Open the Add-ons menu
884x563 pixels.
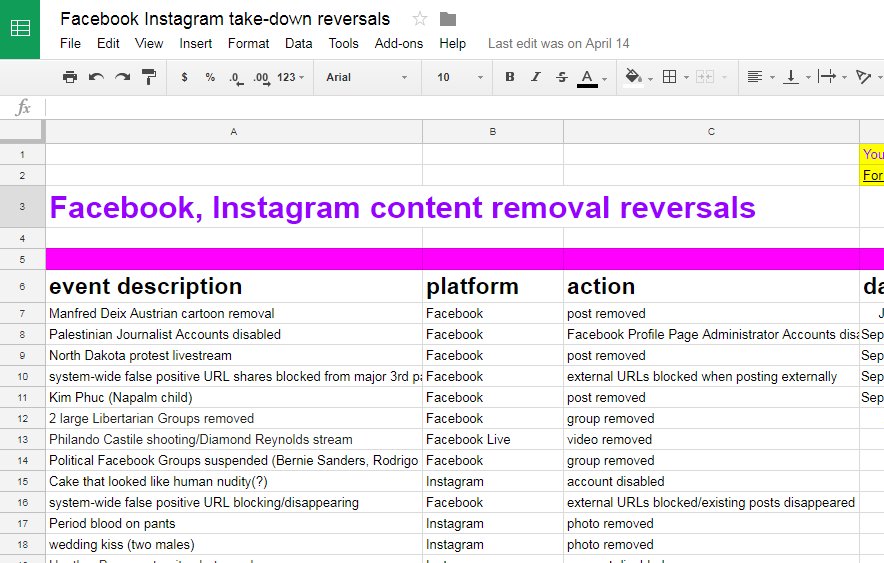(x=399, y=43)
